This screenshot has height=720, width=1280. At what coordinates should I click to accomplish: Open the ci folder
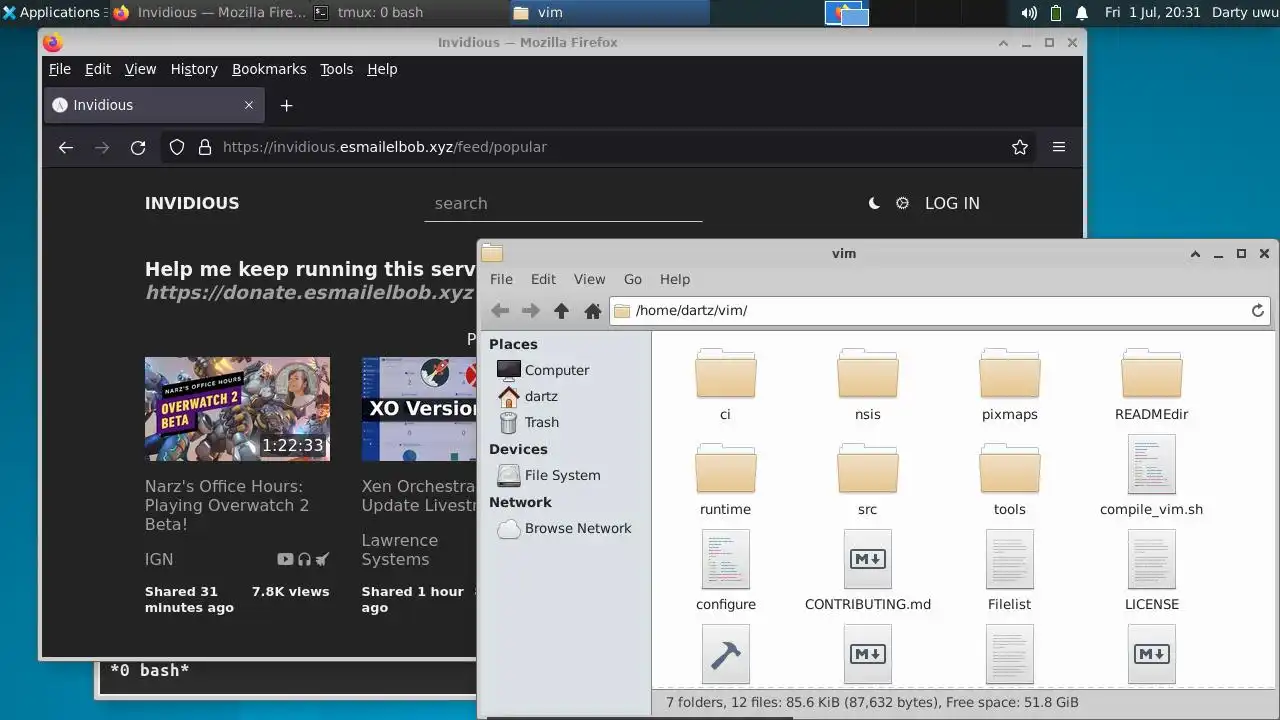725,385
